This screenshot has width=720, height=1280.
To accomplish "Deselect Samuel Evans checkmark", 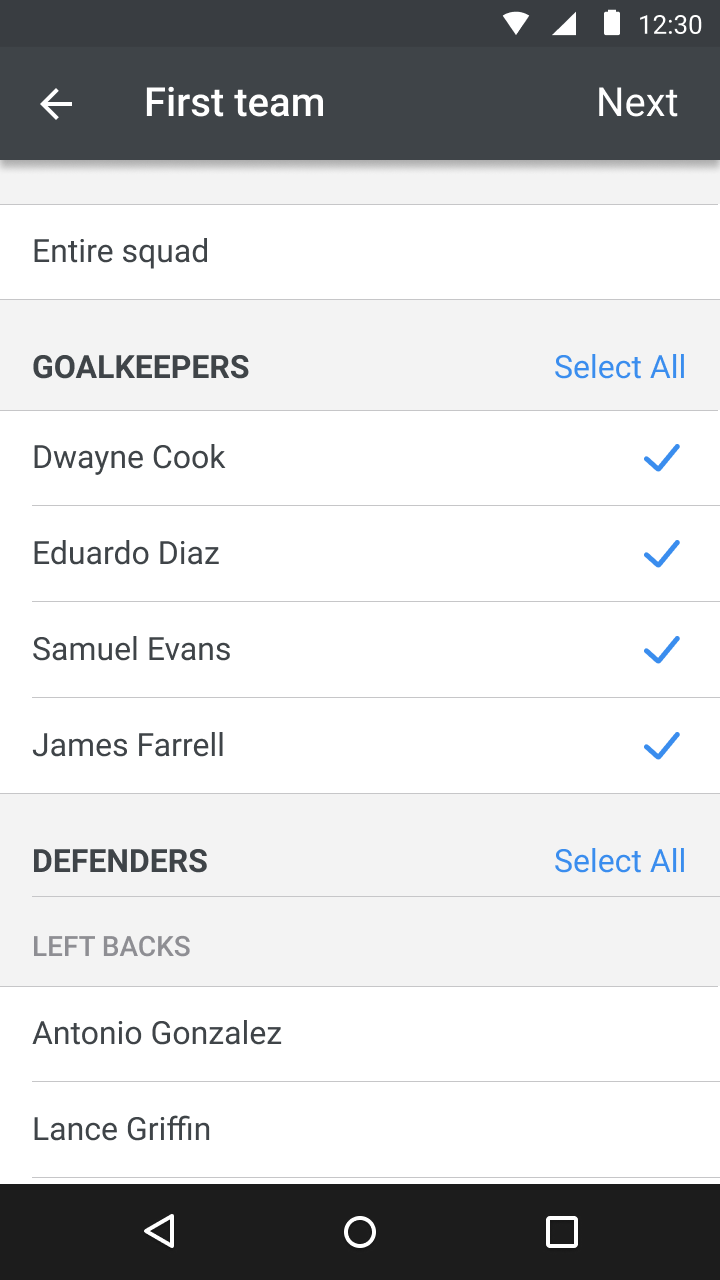I will pyautogui.click(x=661, y=650).
